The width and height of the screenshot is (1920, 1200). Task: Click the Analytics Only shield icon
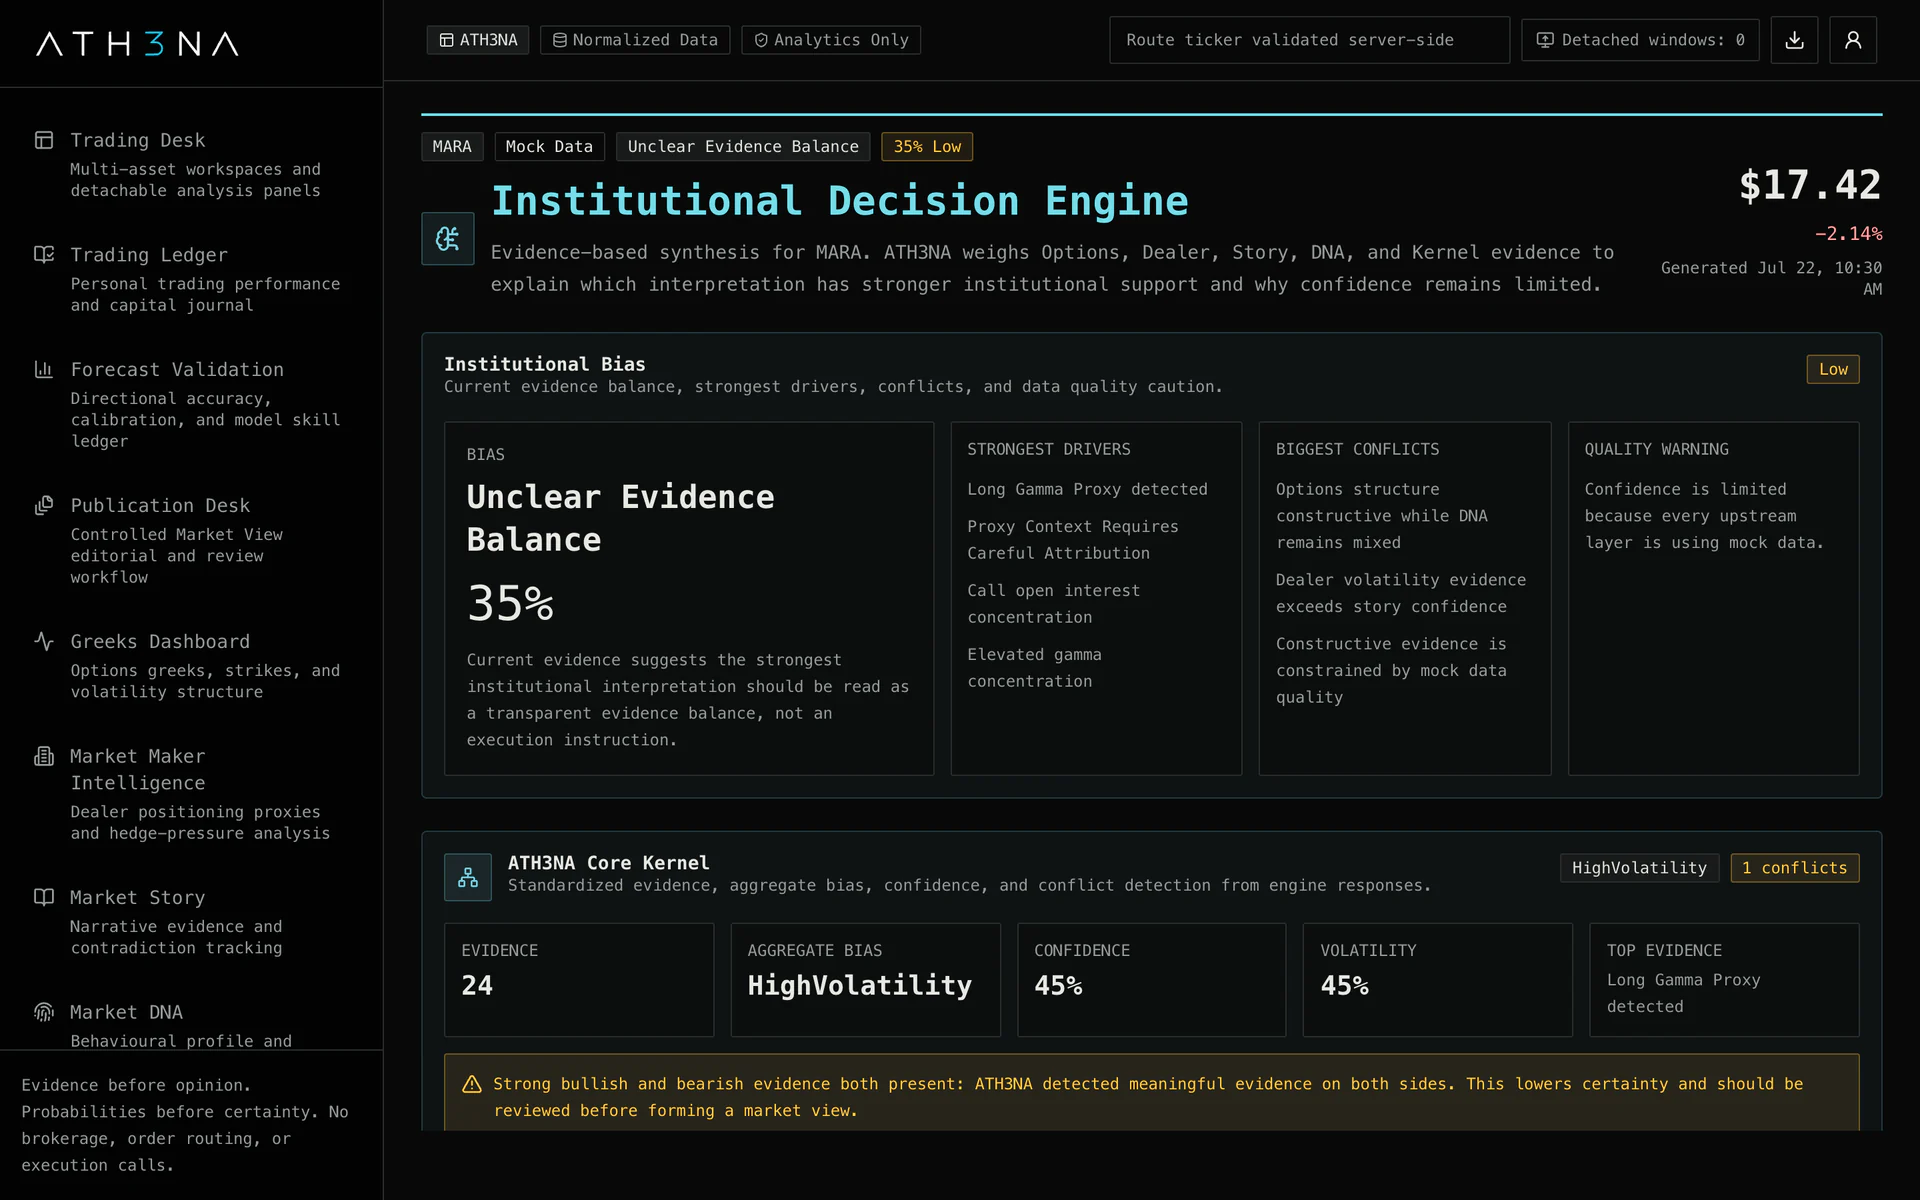[761, 40]
